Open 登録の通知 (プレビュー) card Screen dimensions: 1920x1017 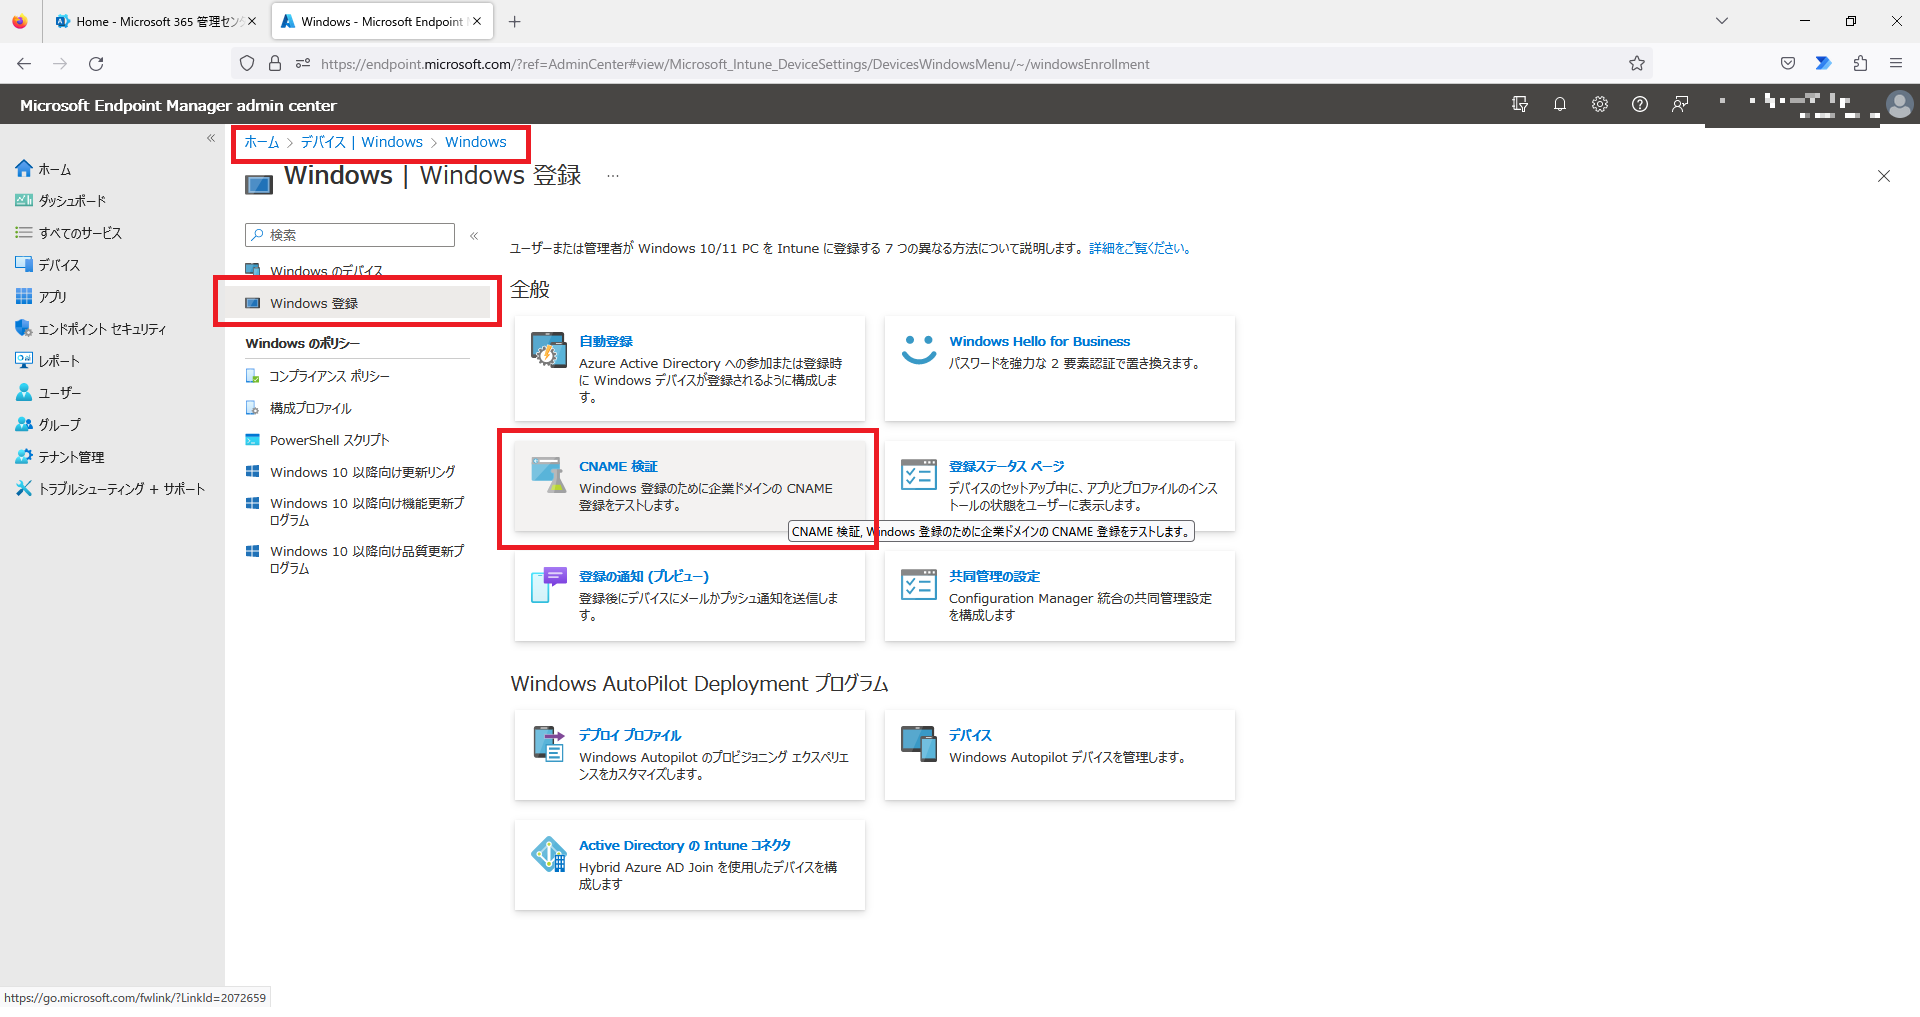(690, 596)
